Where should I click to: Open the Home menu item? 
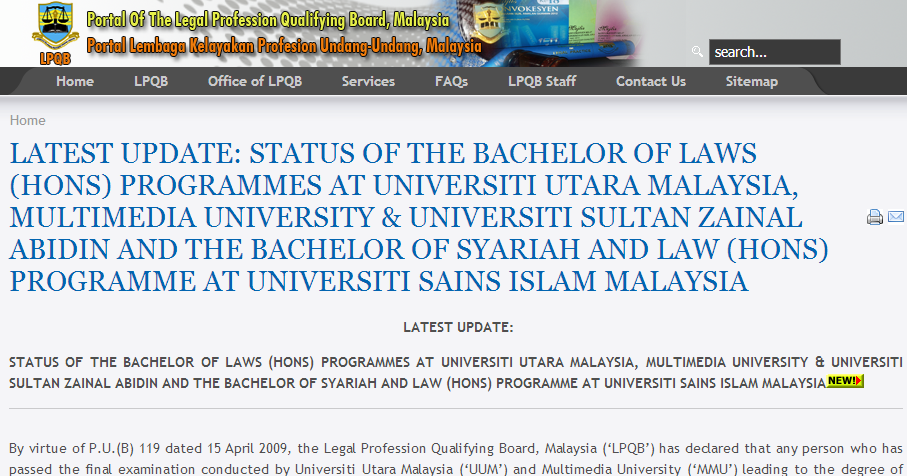click(x=75, y=82)
